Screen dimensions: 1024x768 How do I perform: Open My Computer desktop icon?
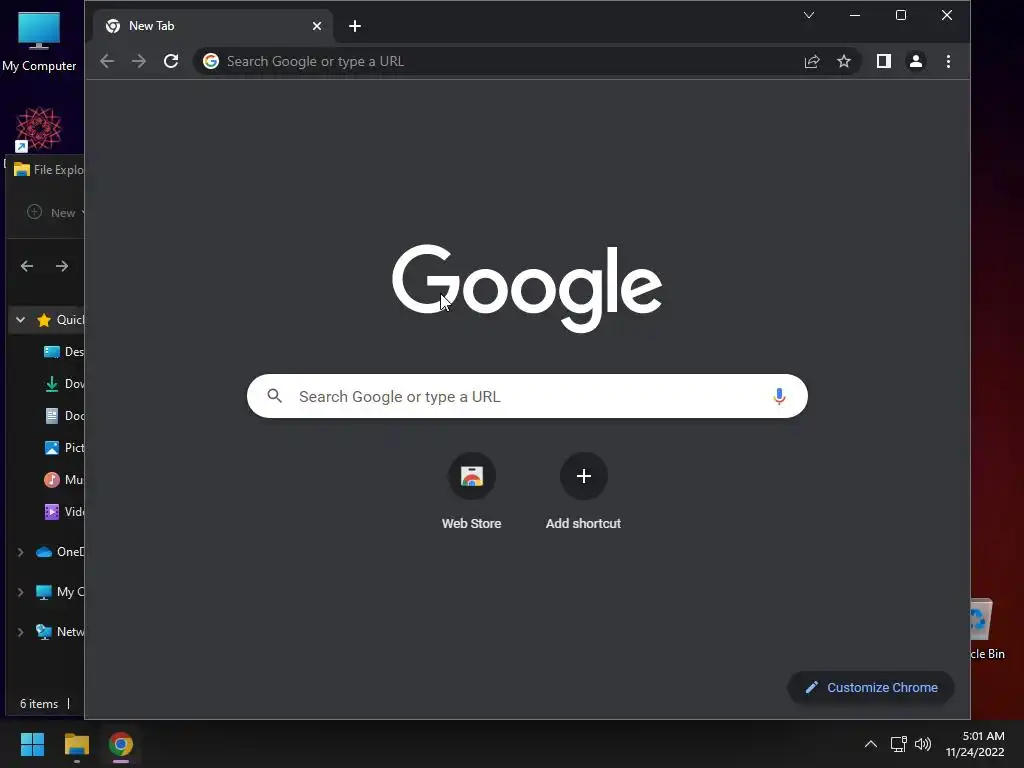tap(39, 41)
